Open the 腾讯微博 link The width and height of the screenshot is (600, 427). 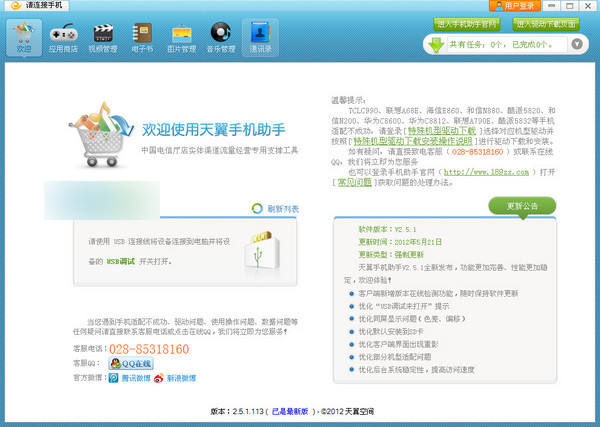136,378
